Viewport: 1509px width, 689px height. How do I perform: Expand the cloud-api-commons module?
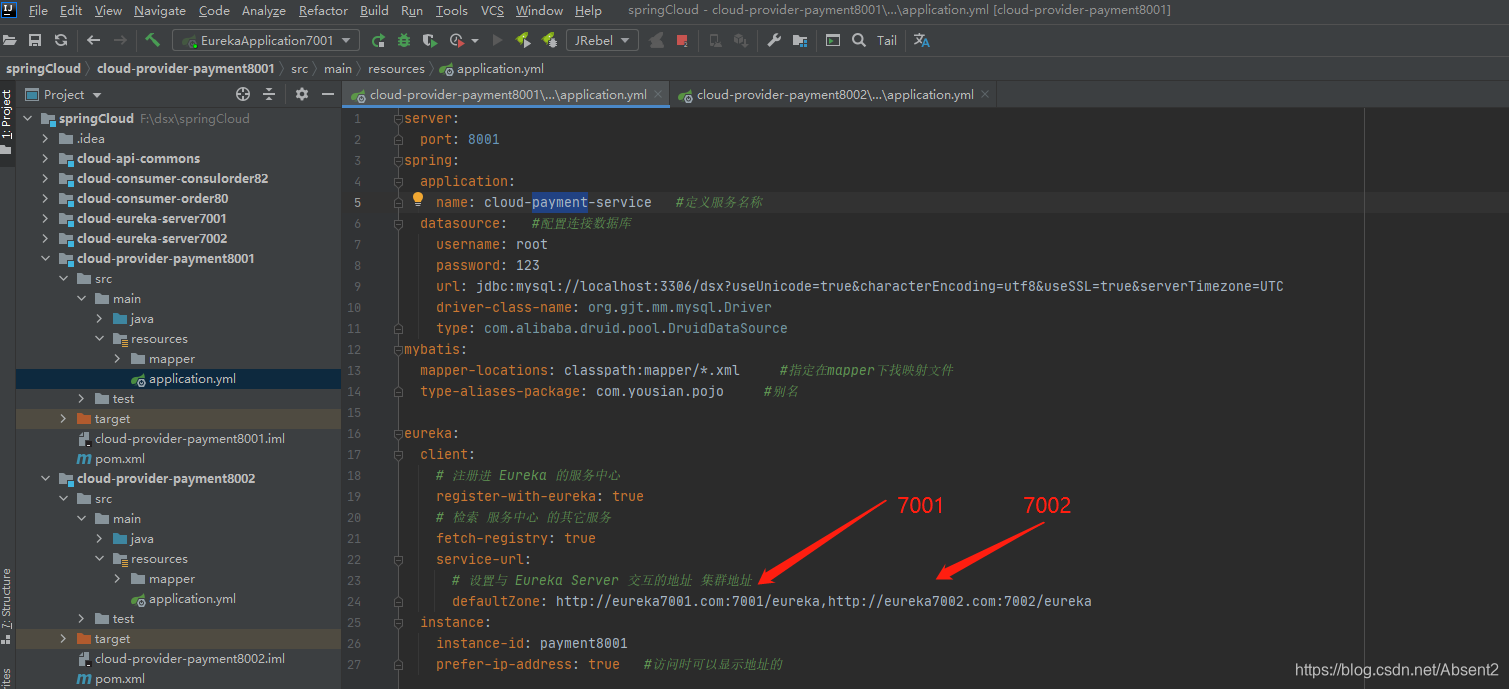click(45, 159)
